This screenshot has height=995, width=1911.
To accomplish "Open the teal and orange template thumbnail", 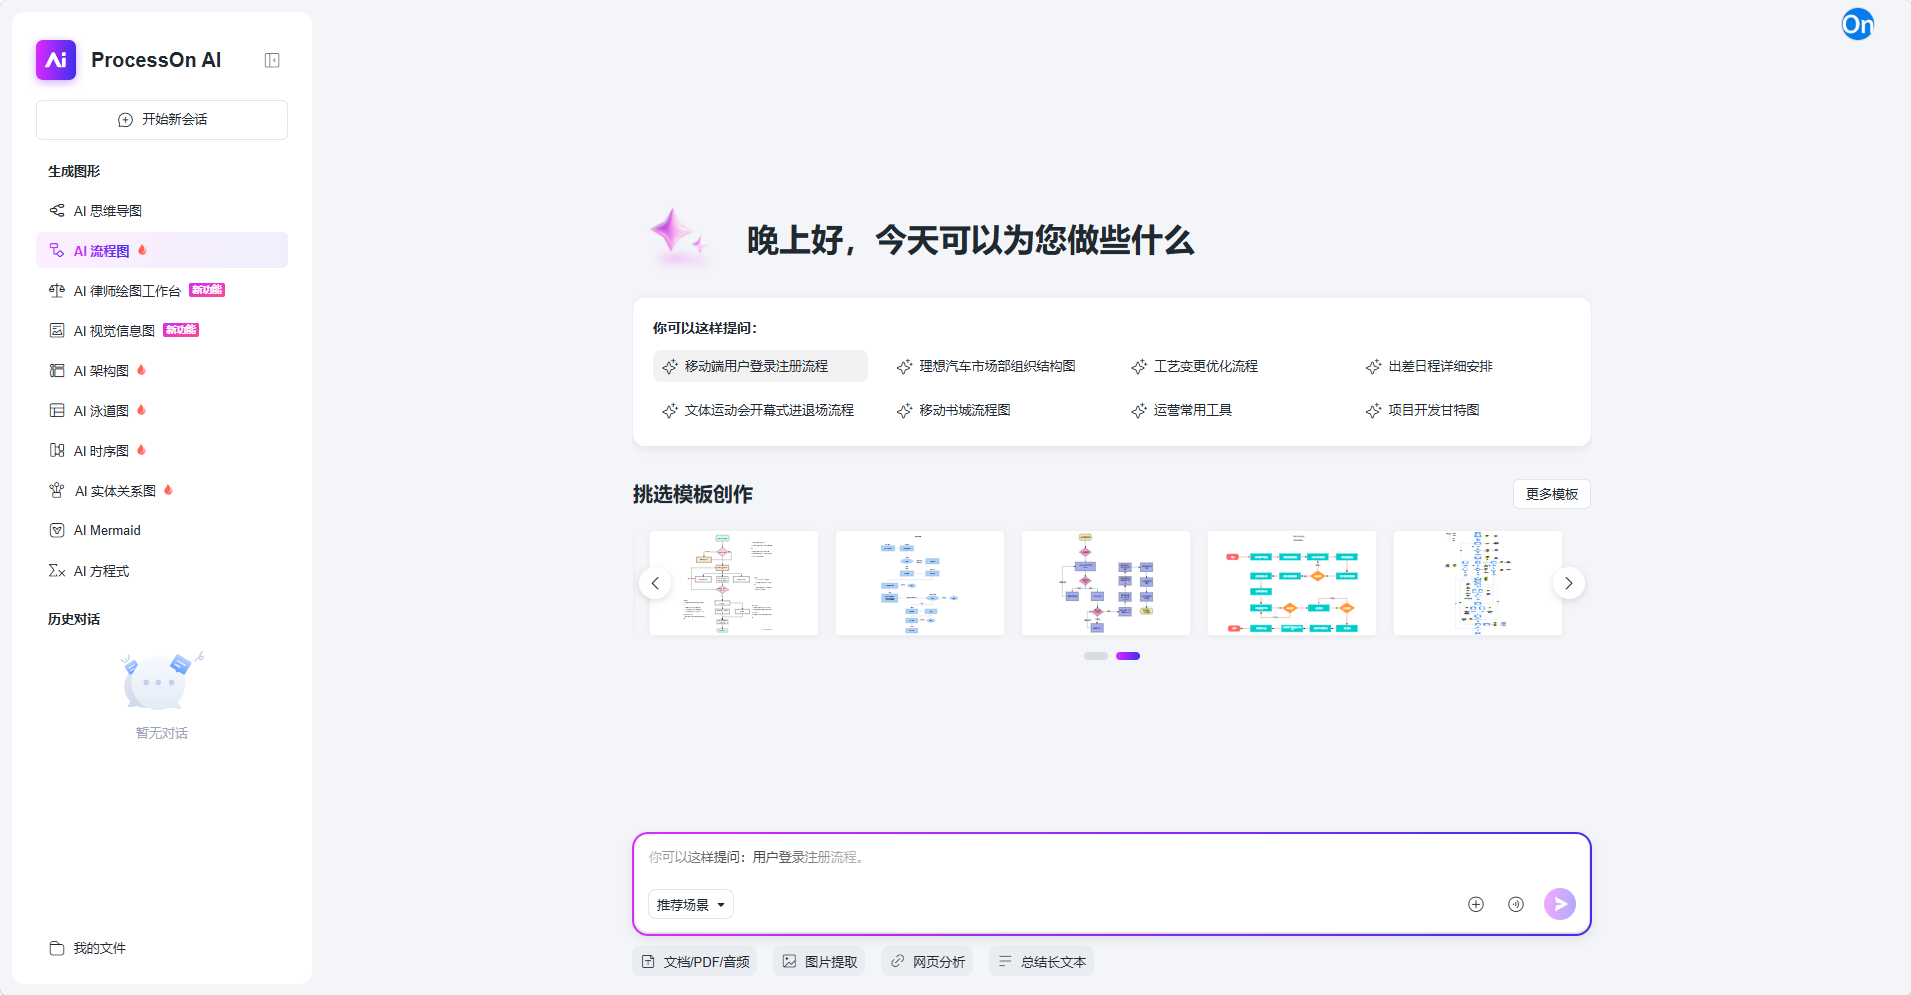I will 1292,583.
